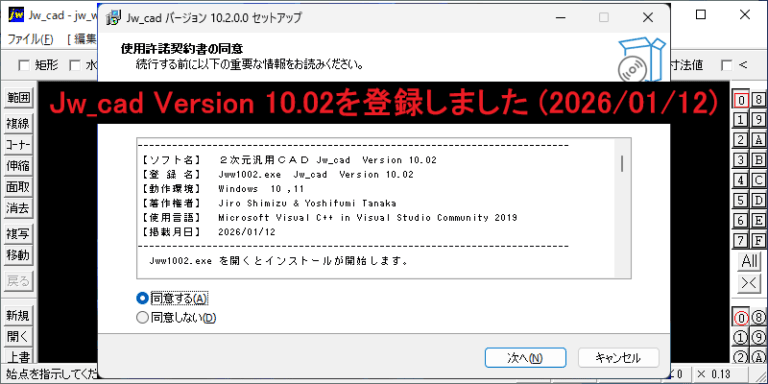The width and height of the screenshot is (768, 384).
Task: Click the キャンセル button in setup dialog
Action: tap(618, 358)
